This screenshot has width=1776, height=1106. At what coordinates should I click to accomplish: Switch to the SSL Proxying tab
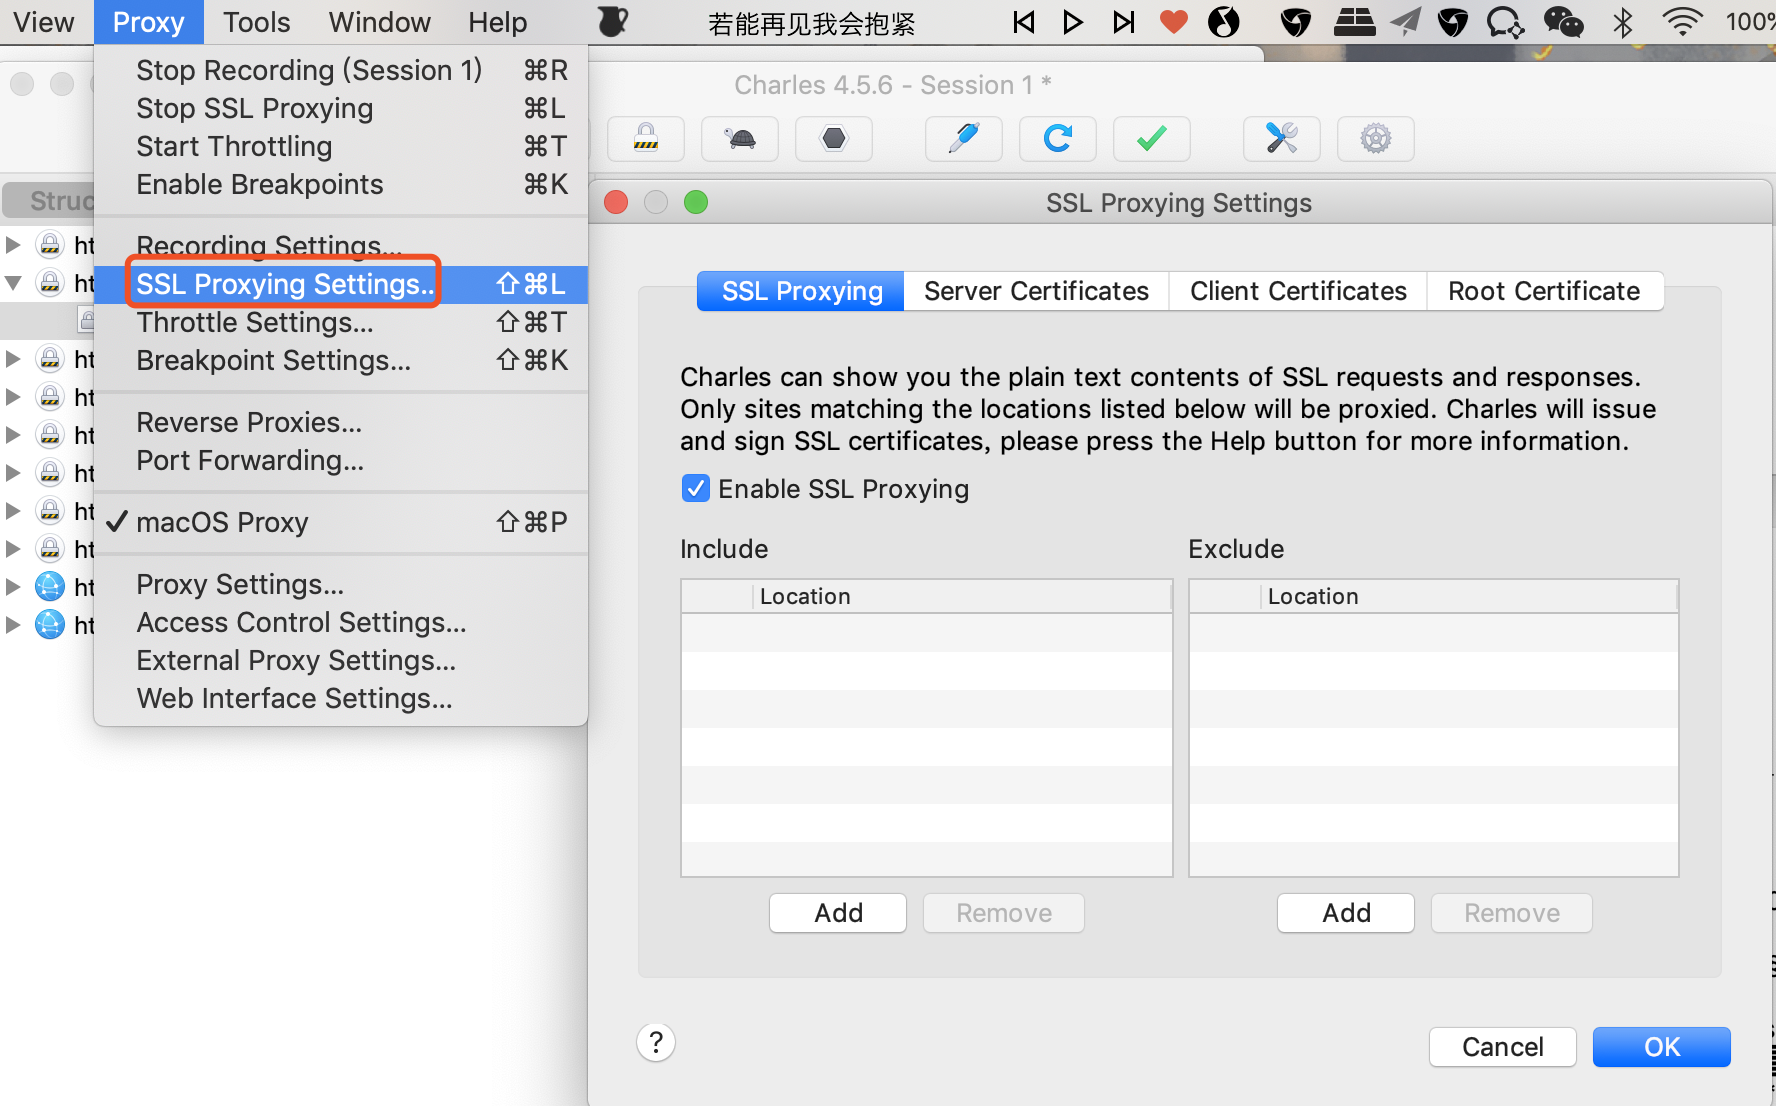click(801, 291)
